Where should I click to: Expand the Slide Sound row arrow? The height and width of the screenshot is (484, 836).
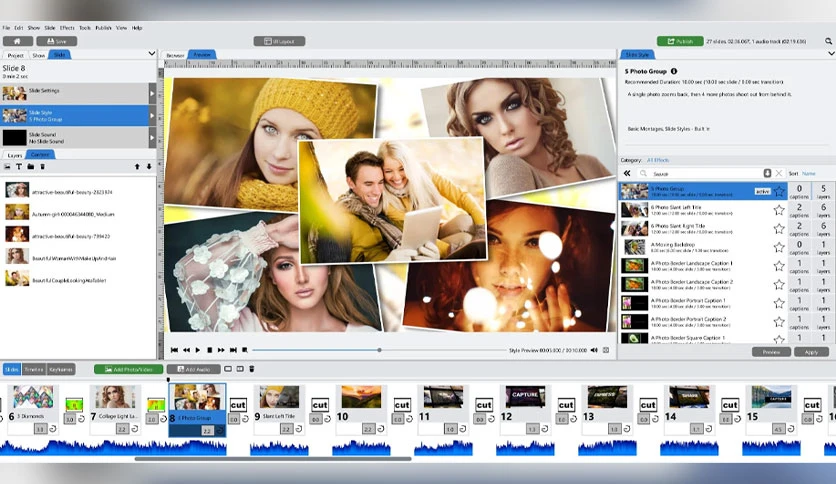click(152, 138)
